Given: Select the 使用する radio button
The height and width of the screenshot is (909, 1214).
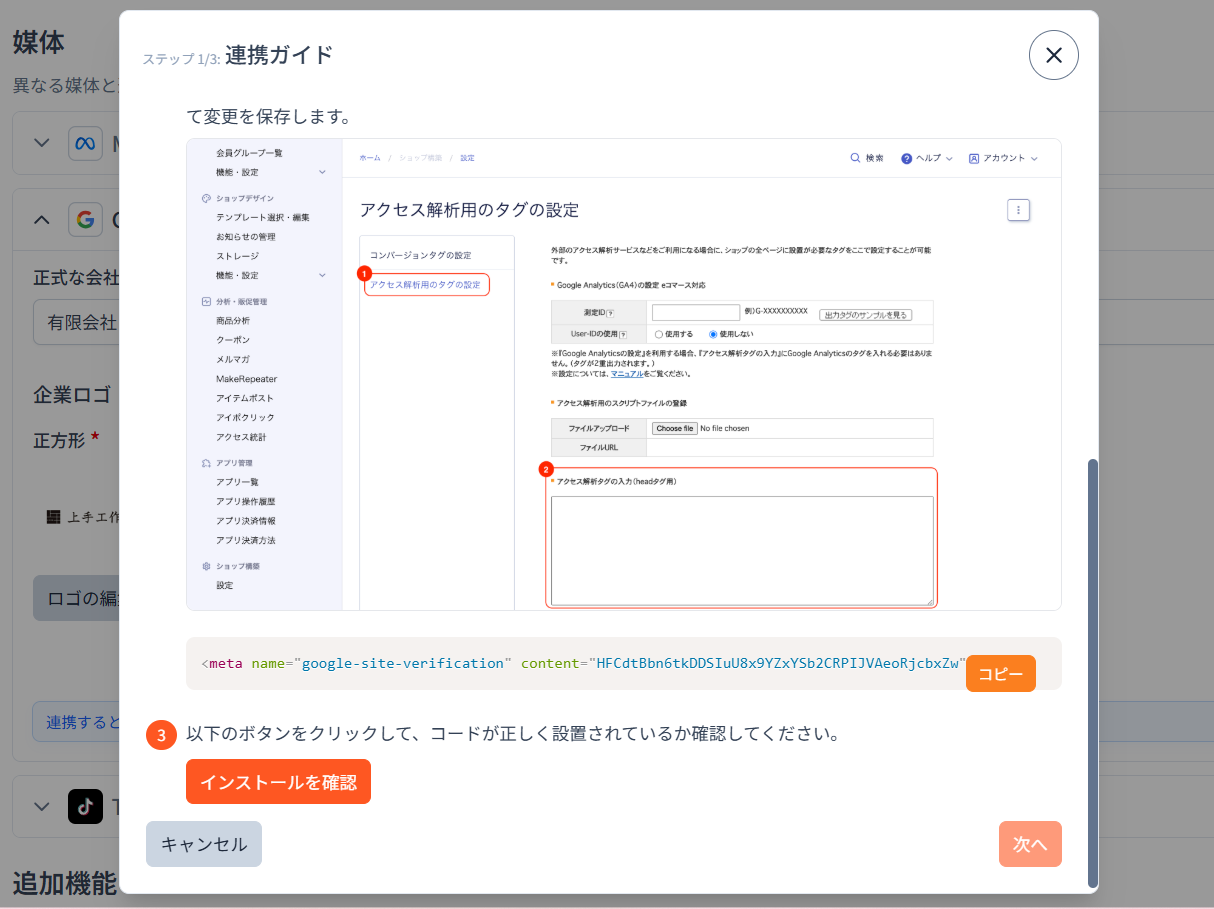Looking at the screenshot, I should pyautogui.click(x=659, y=334).
